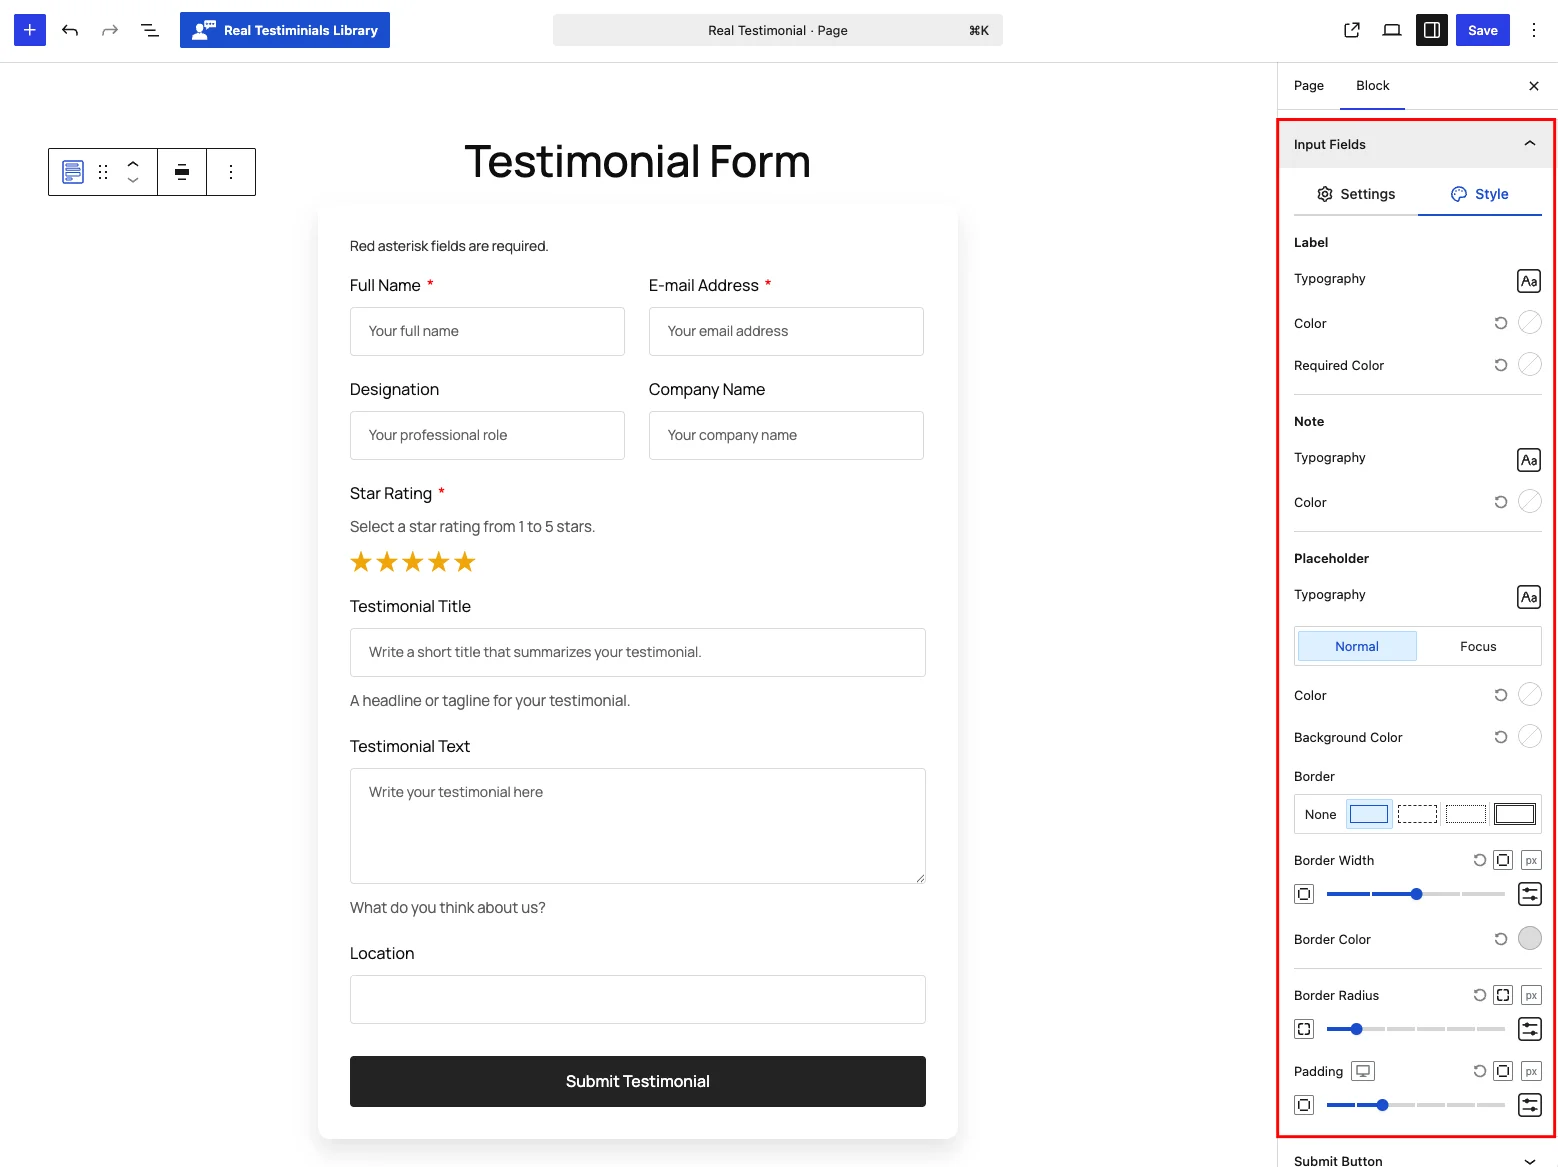
Task: Open Border Radius unit px dropdown
Action: pos(1531,995)
